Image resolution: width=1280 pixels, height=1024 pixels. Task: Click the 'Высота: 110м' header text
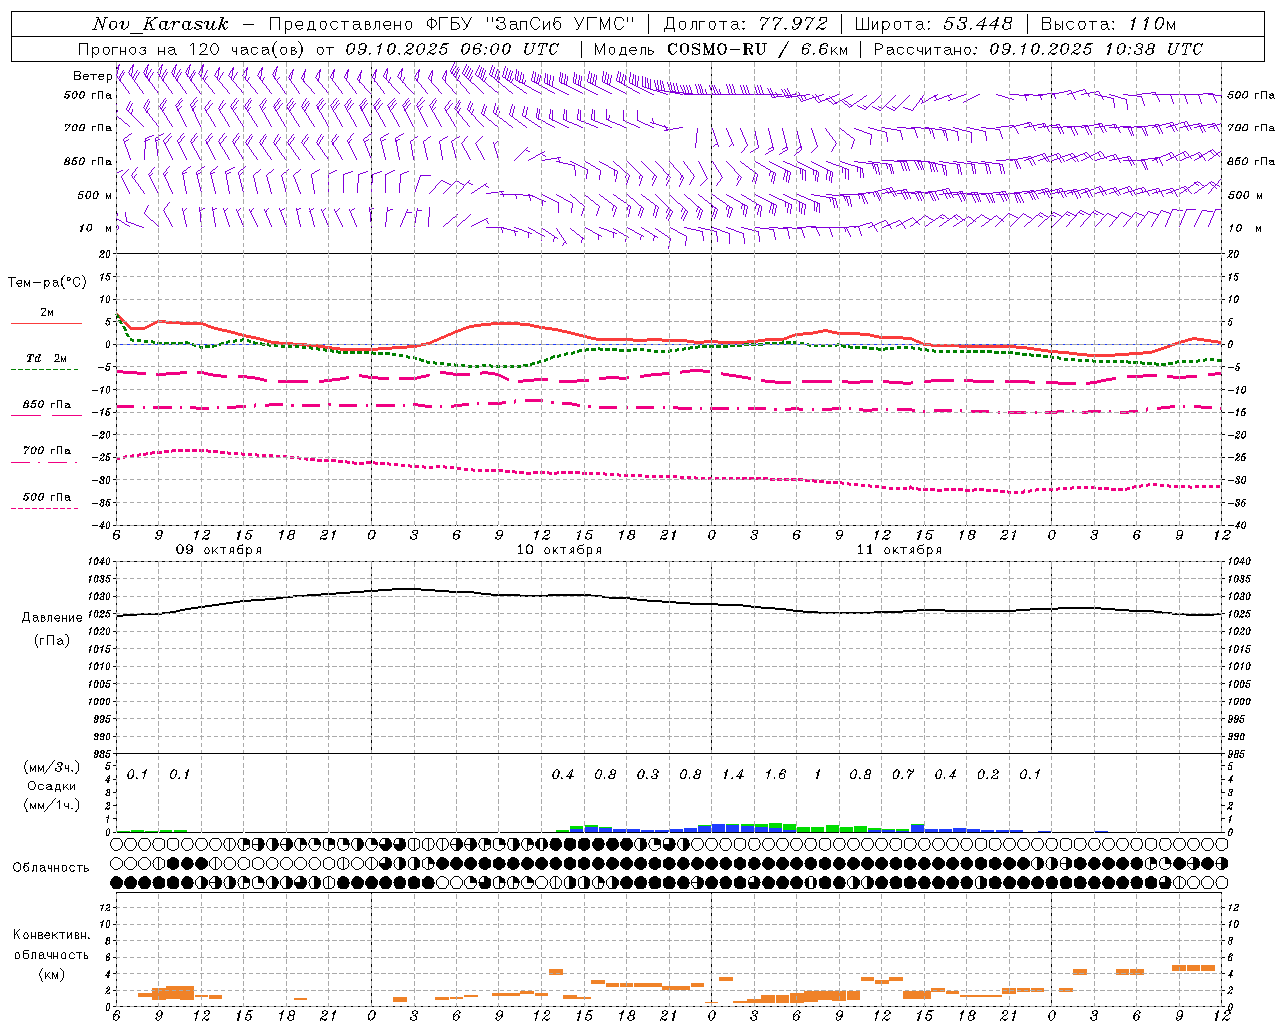pyautogui.click(x=1108, y=24)
